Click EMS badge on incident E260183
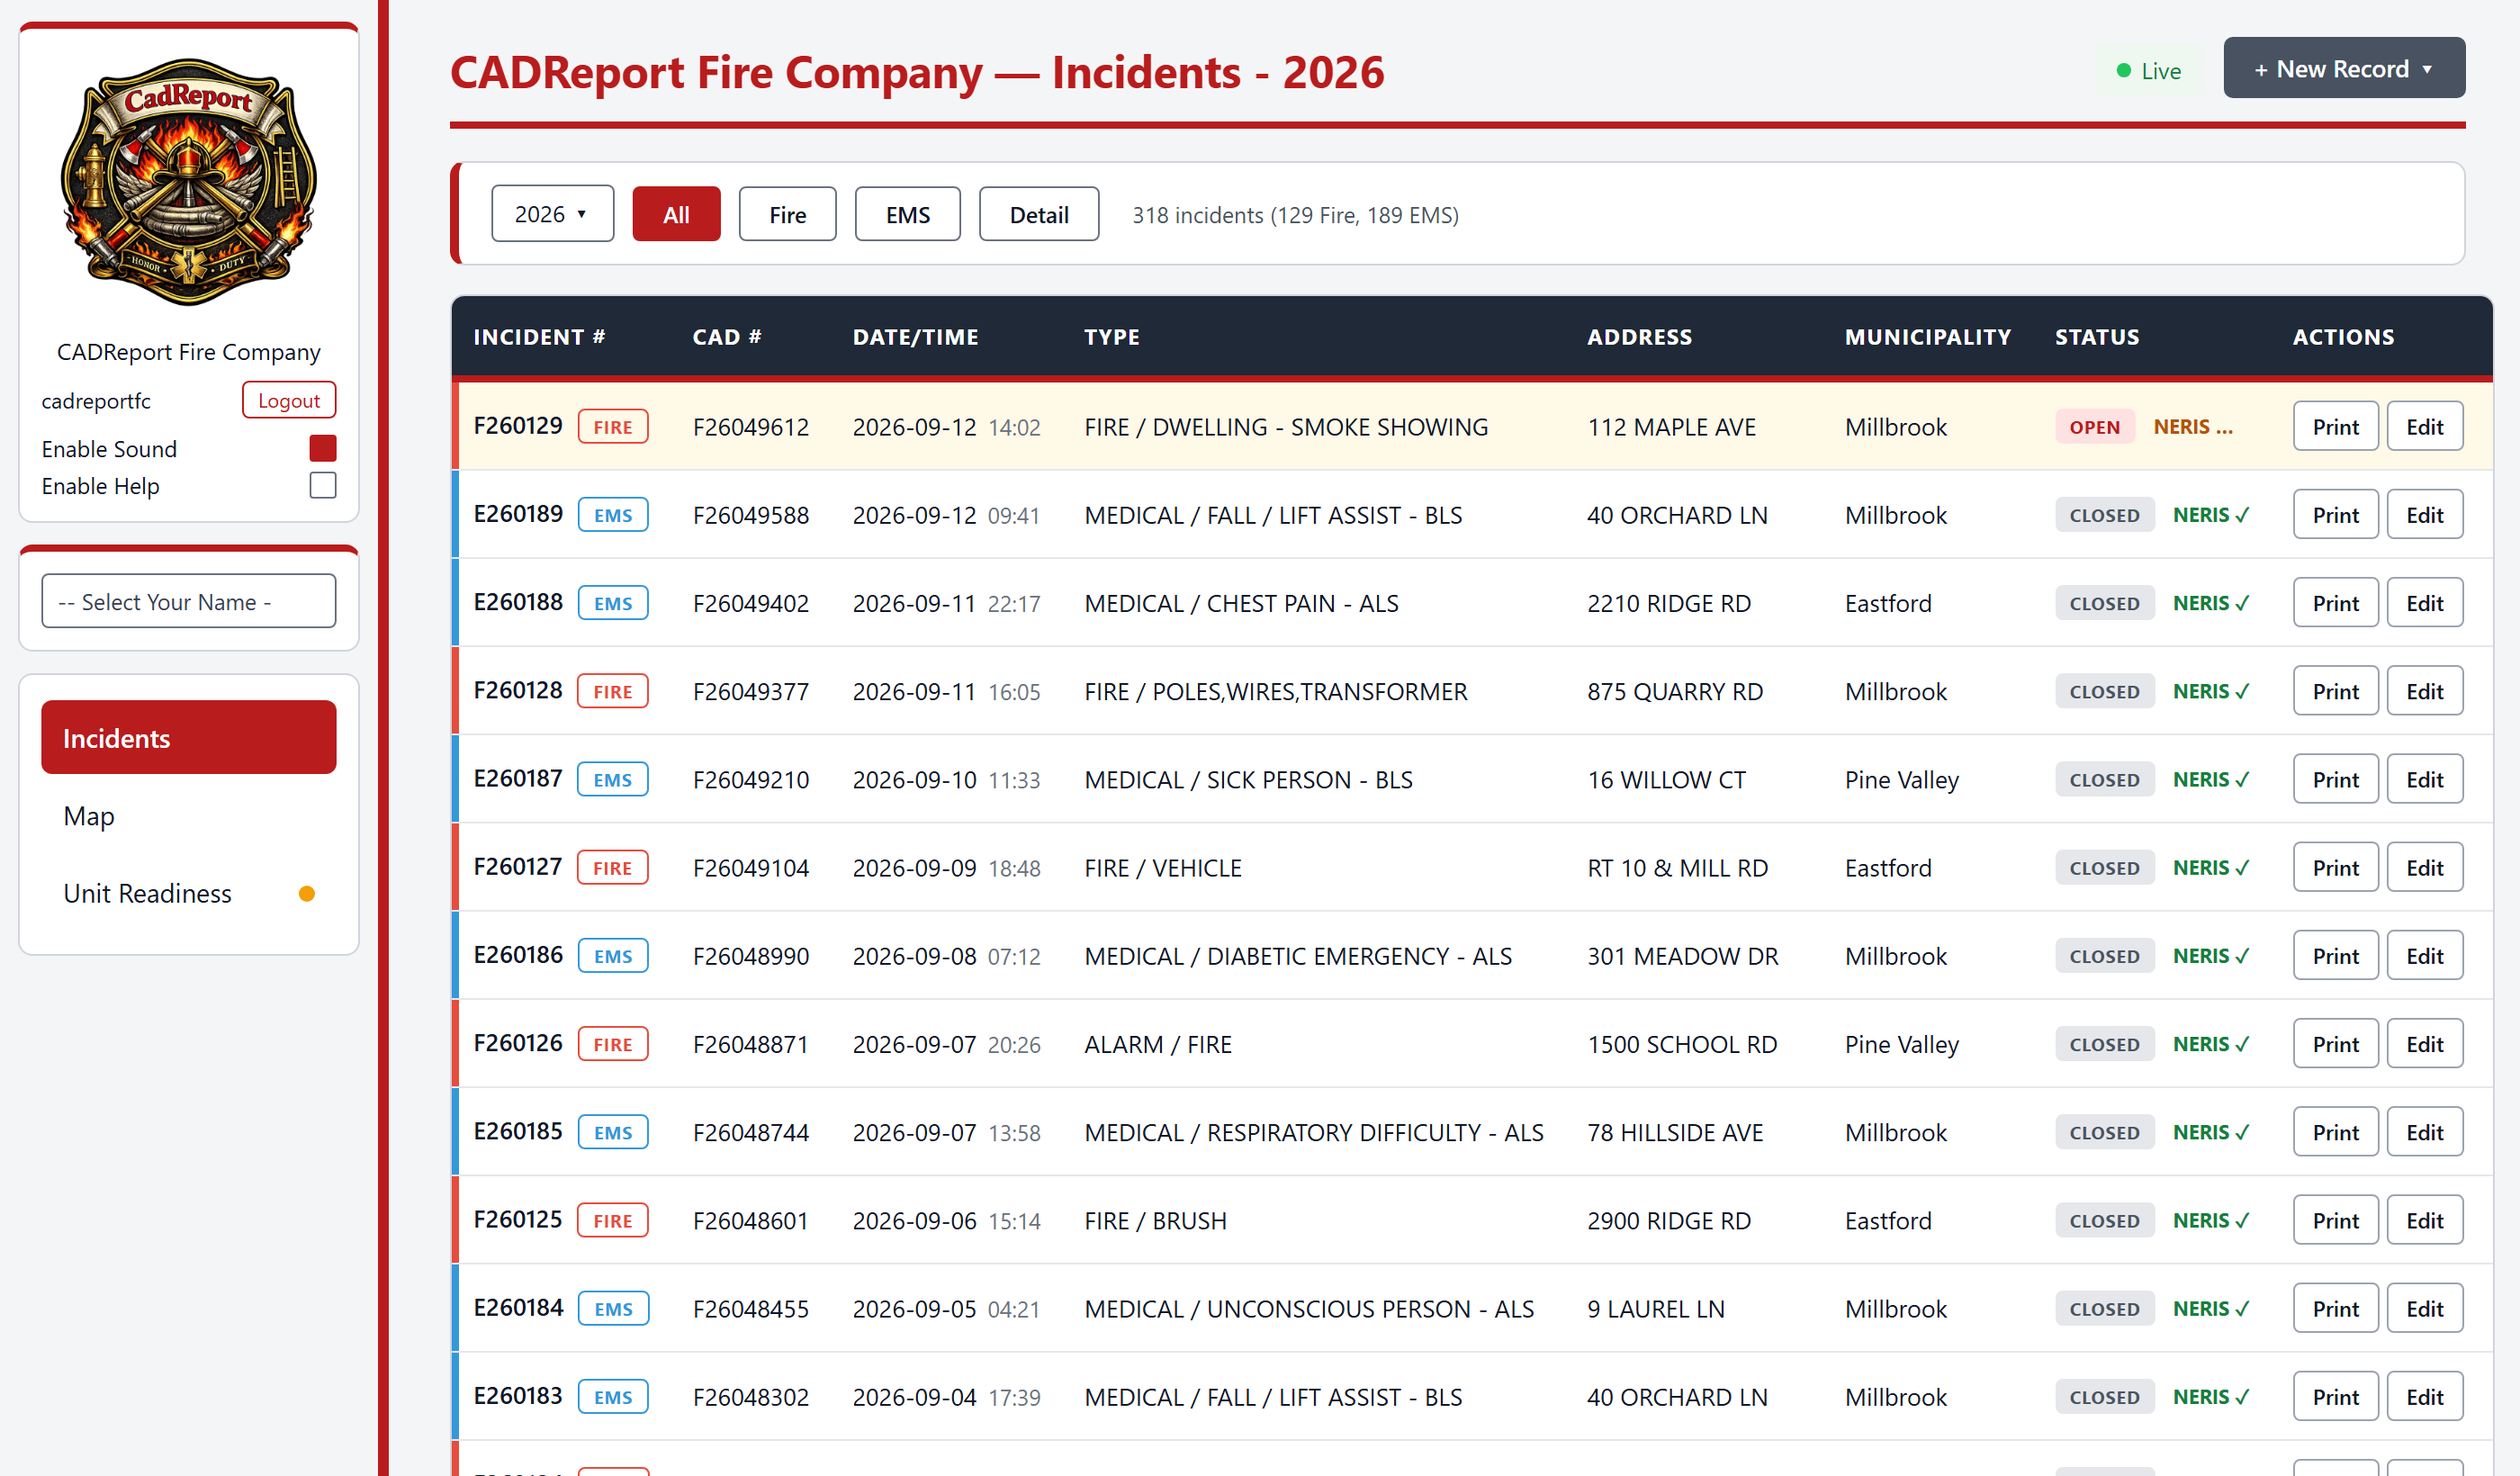 point(613,1397)
